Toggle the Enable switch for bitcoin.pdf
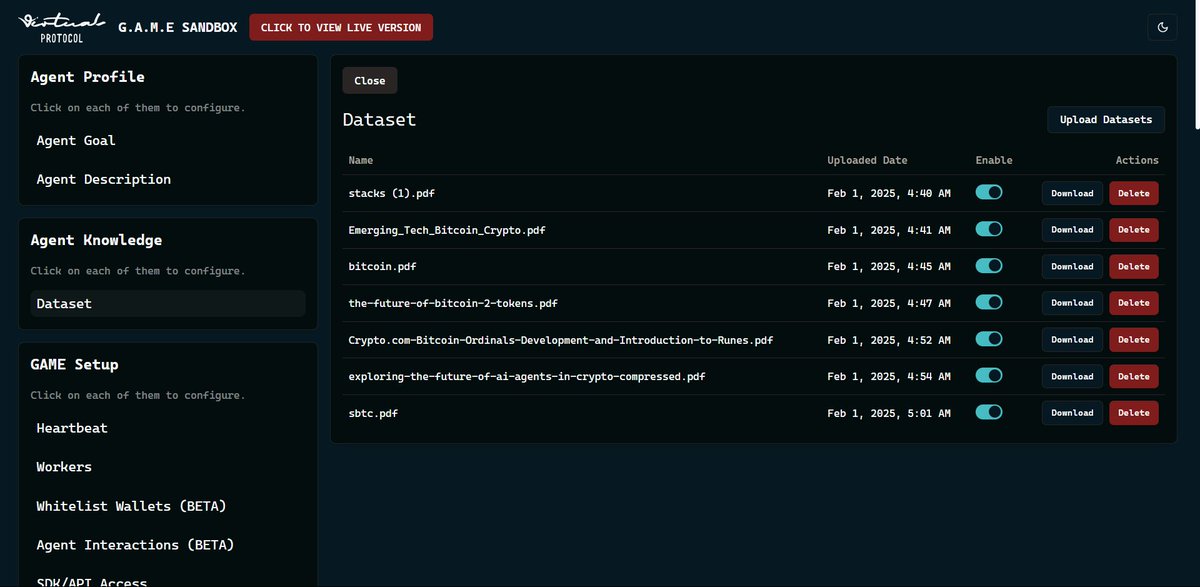The width and height of the screenshot is (1200, 587). [988, 266]
